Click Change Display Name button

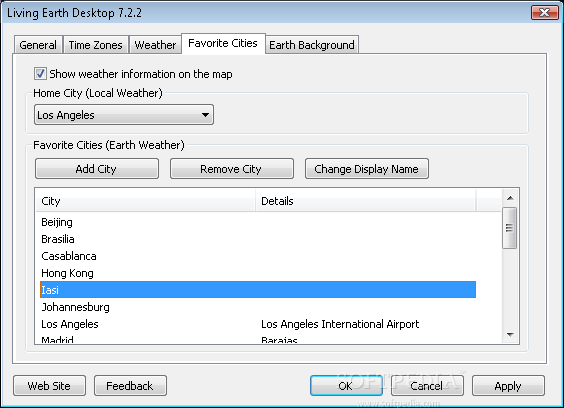click(x=367, y=169)
